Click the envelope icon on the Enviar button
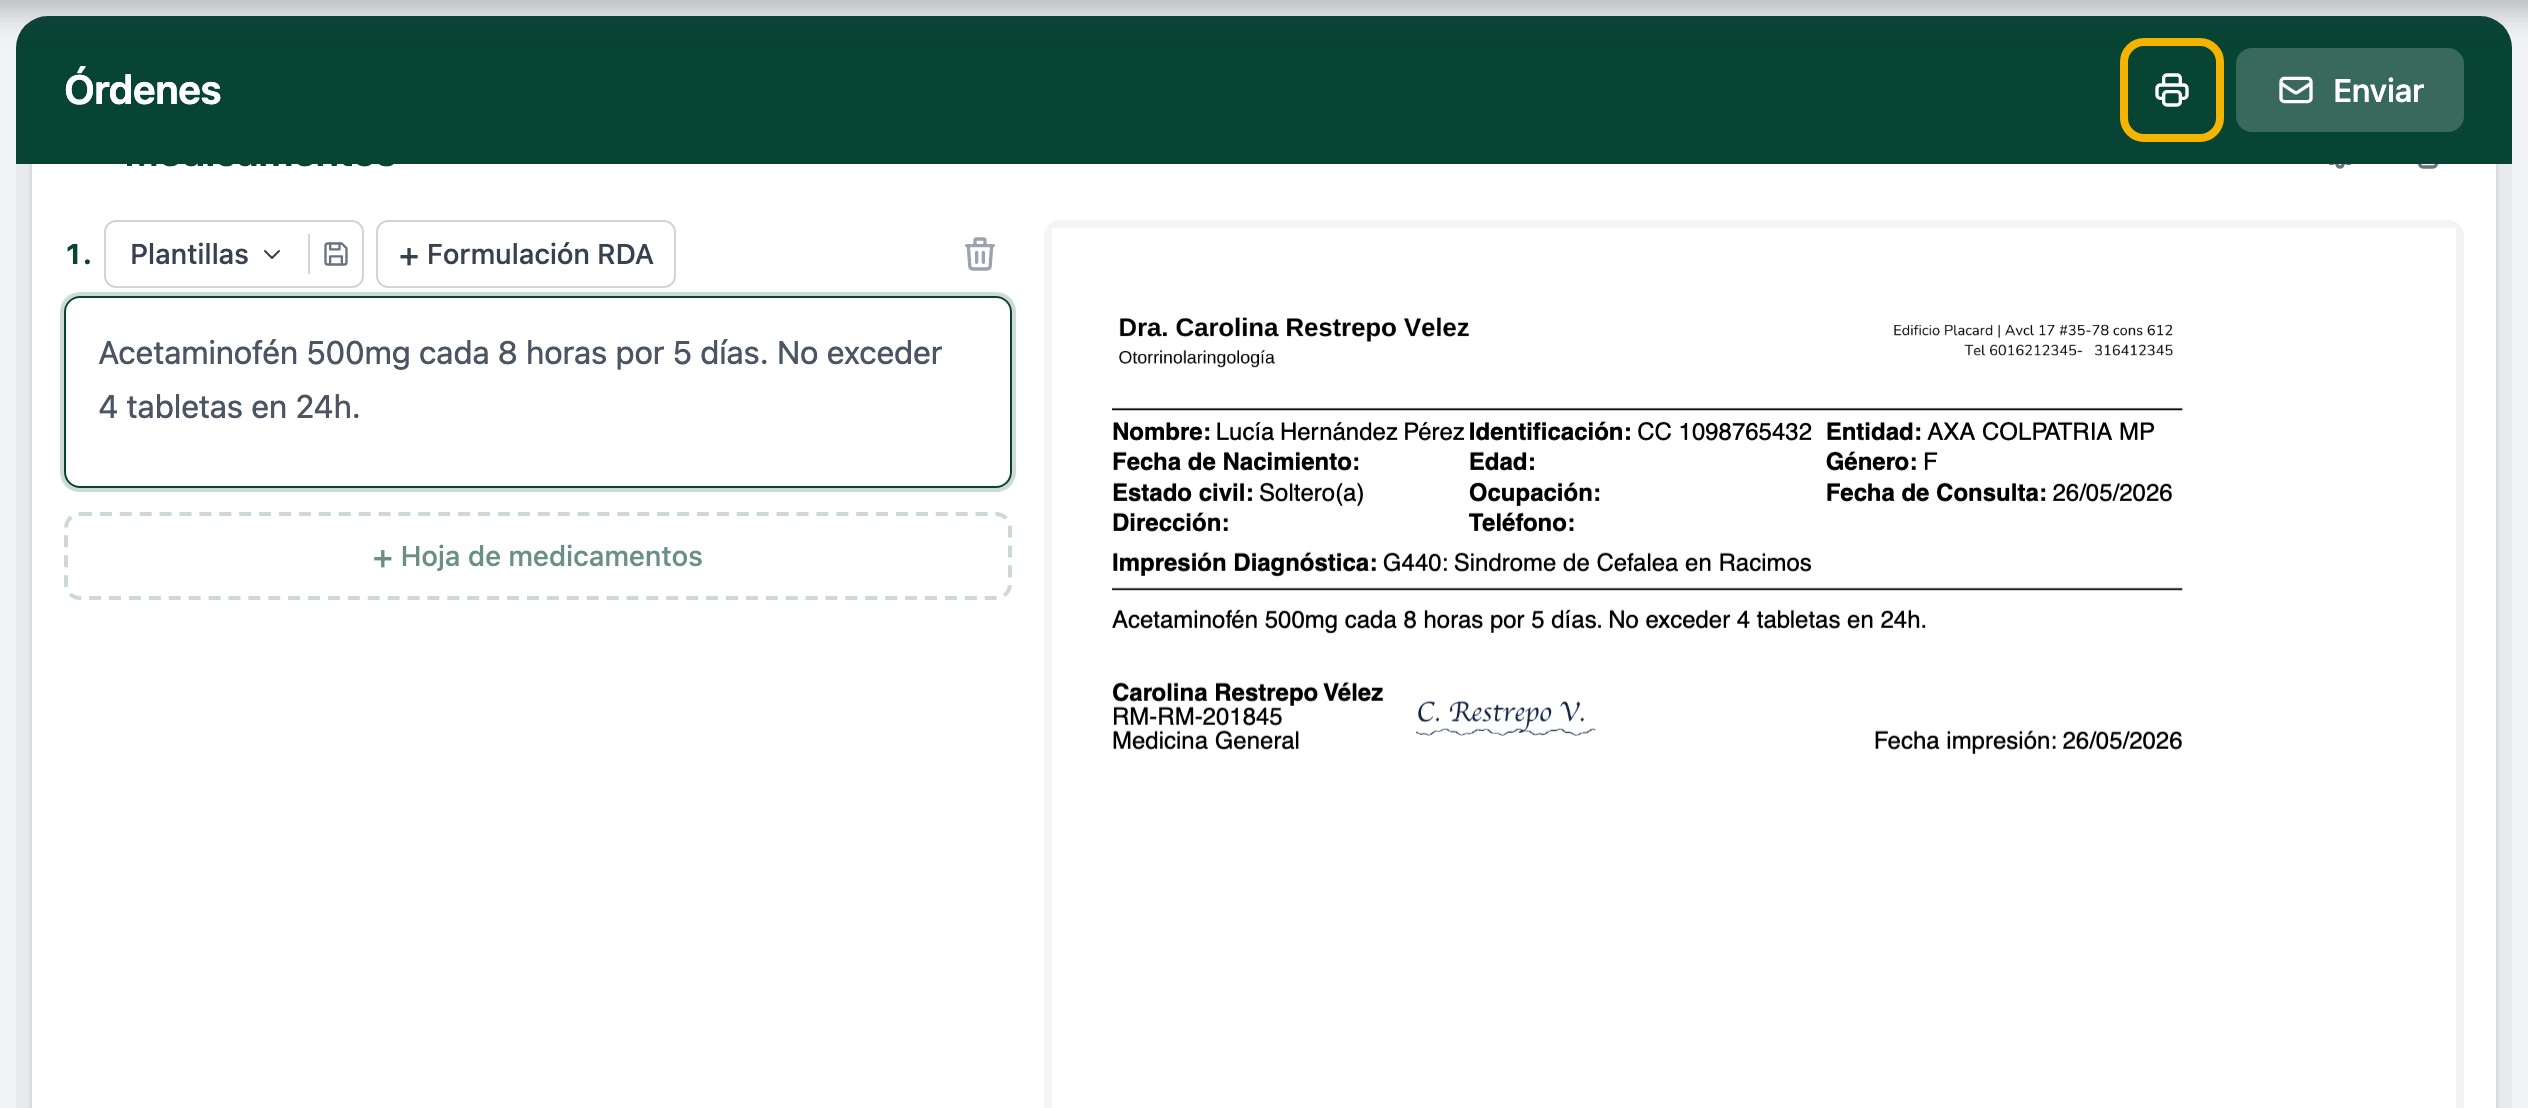 tap(2296, 90)
